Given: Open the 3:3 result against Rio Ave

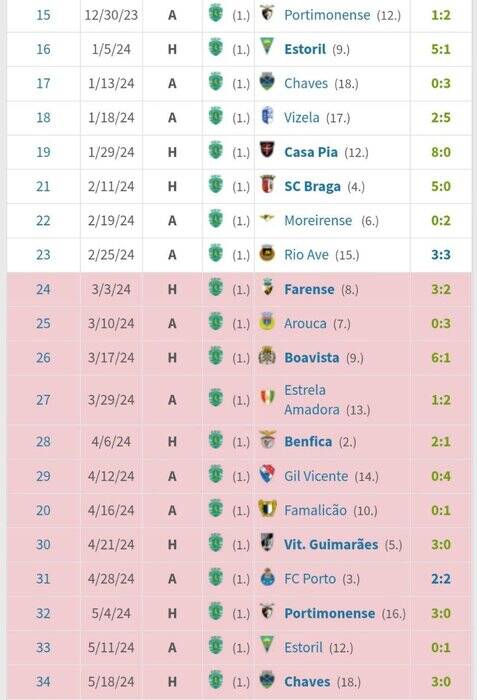Looking at the screenshot, I should point(441,255).
